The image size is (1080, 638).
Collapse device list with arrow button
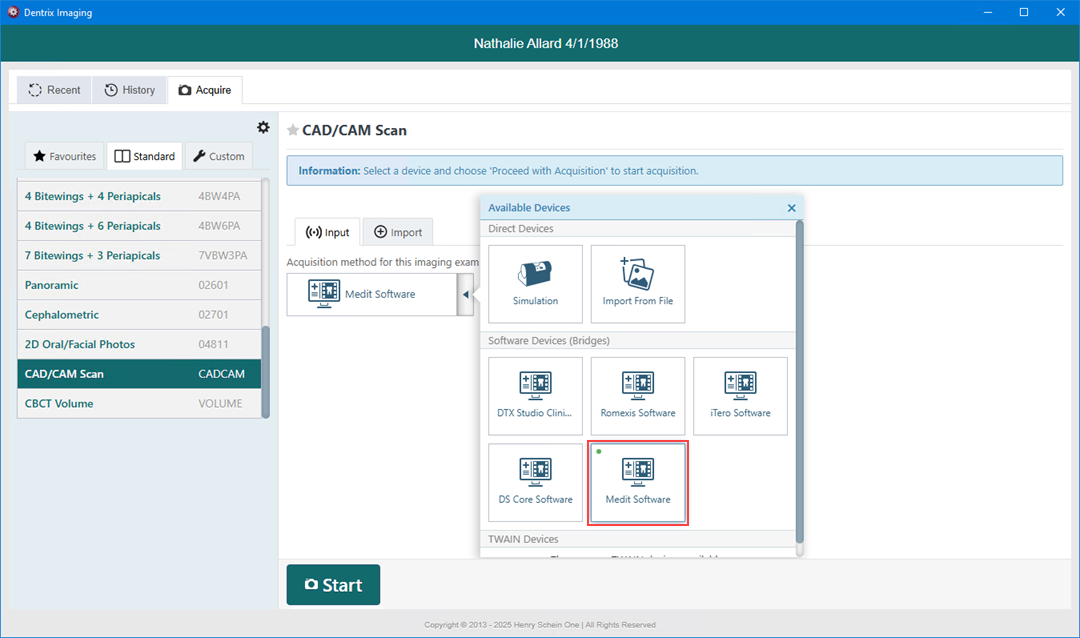(x=465, y=294)
